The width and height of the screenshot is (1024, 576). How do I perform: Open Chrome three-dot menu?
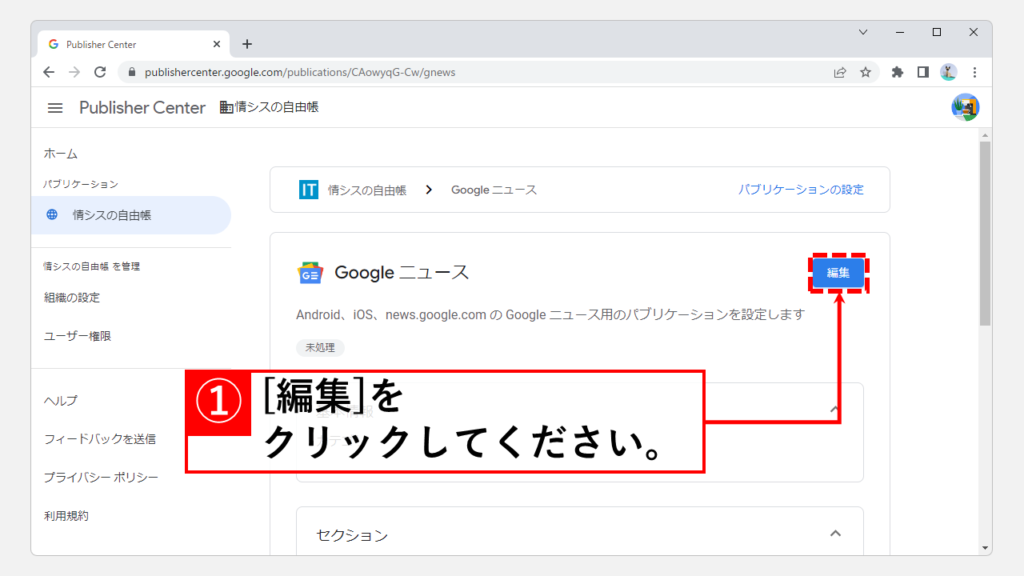pos(974,72)
